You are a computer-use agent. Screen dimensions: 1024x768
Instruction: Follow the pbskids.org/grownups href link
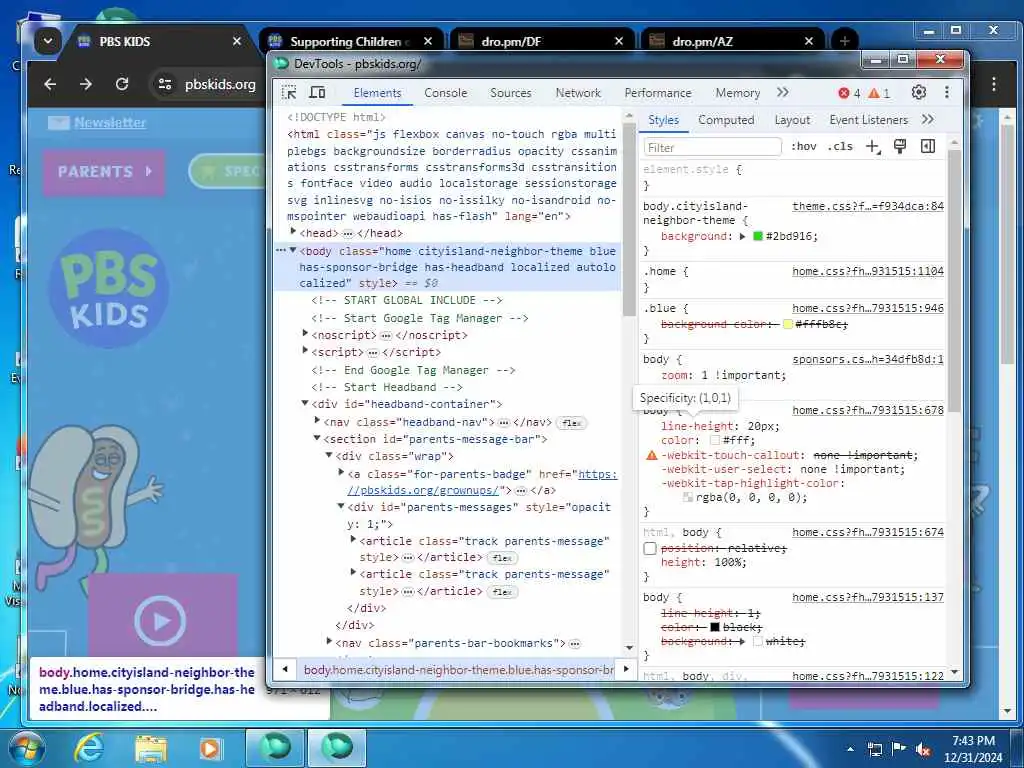pyautogui.click(x=483, y=482)
